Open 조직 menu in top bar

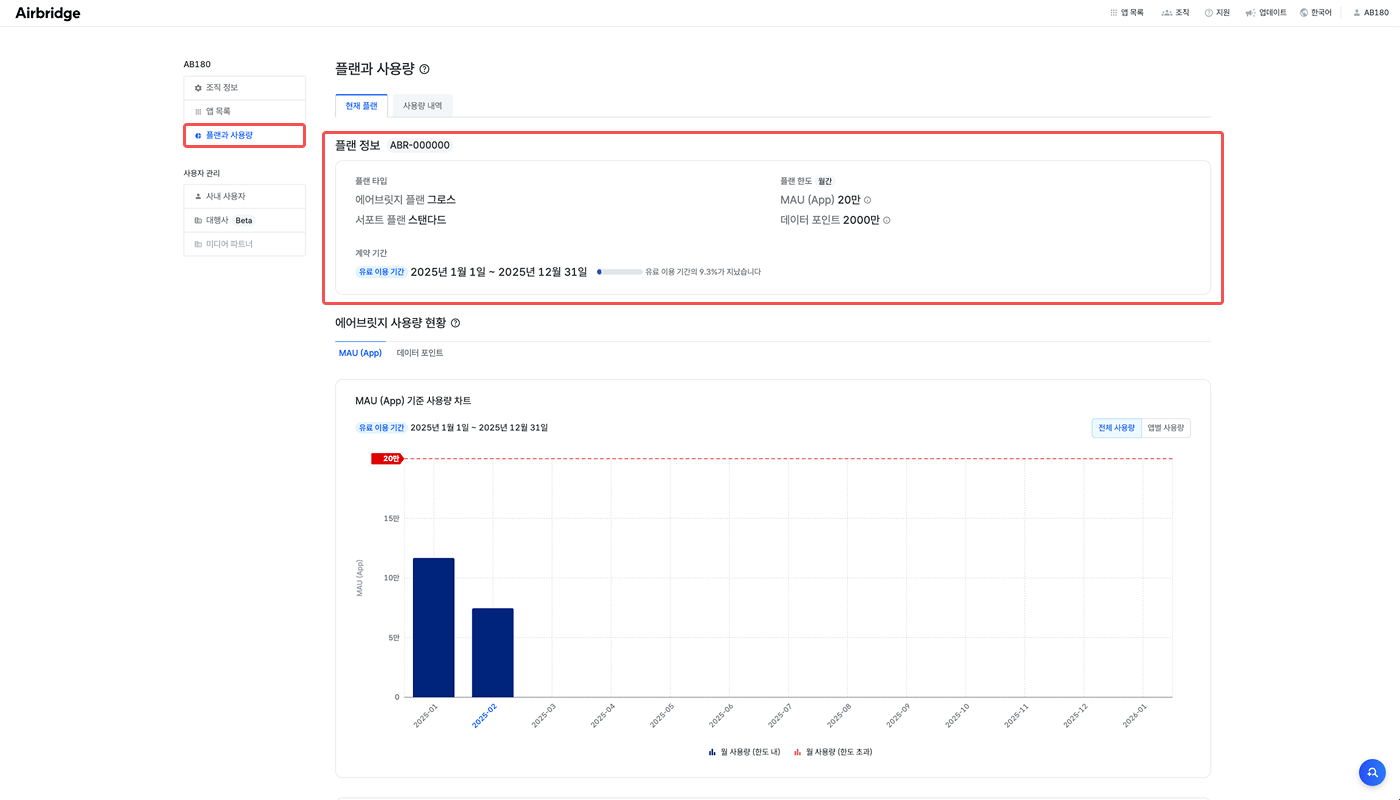click(1175, 13)
